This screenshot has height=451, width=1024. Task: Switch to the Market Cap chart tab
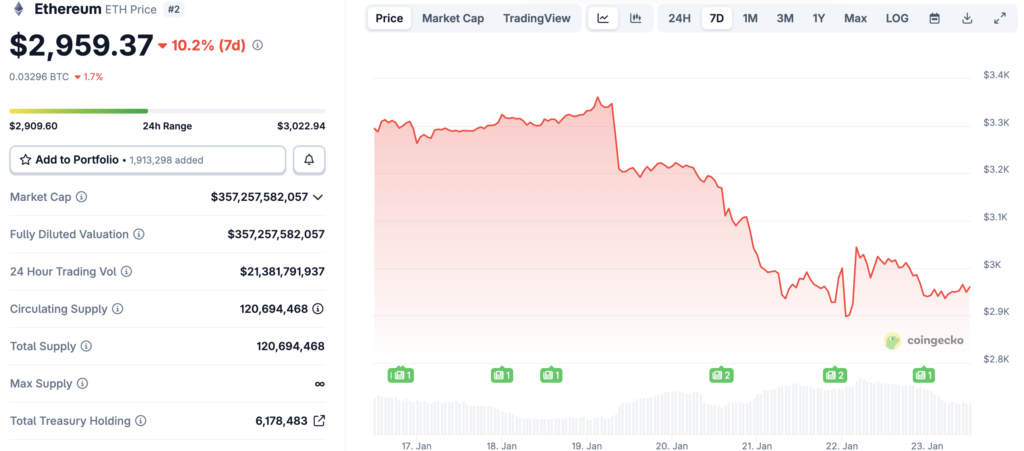click(x=452, y=18)
